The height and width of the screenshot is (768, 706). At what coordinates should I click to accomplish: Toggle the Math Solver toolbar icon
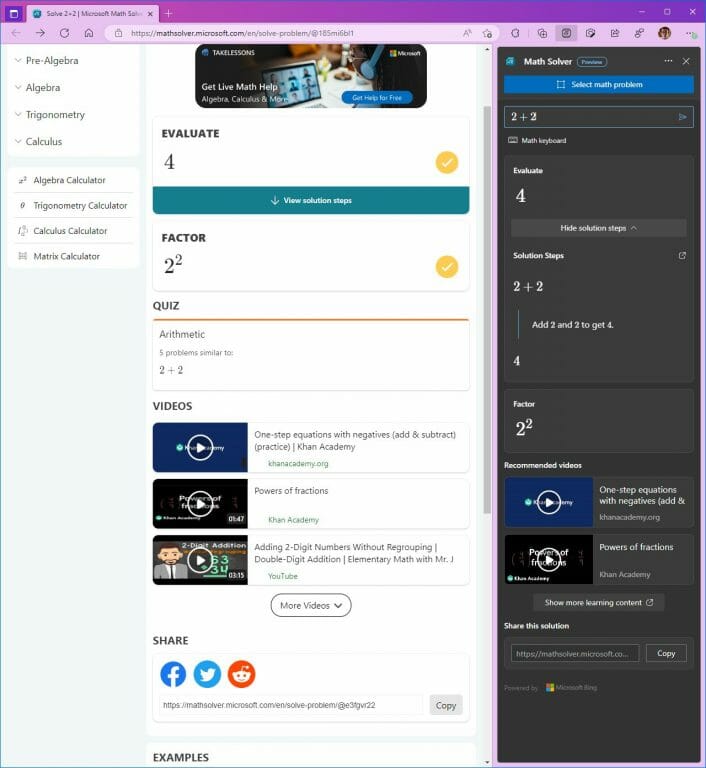coord(566,33)
